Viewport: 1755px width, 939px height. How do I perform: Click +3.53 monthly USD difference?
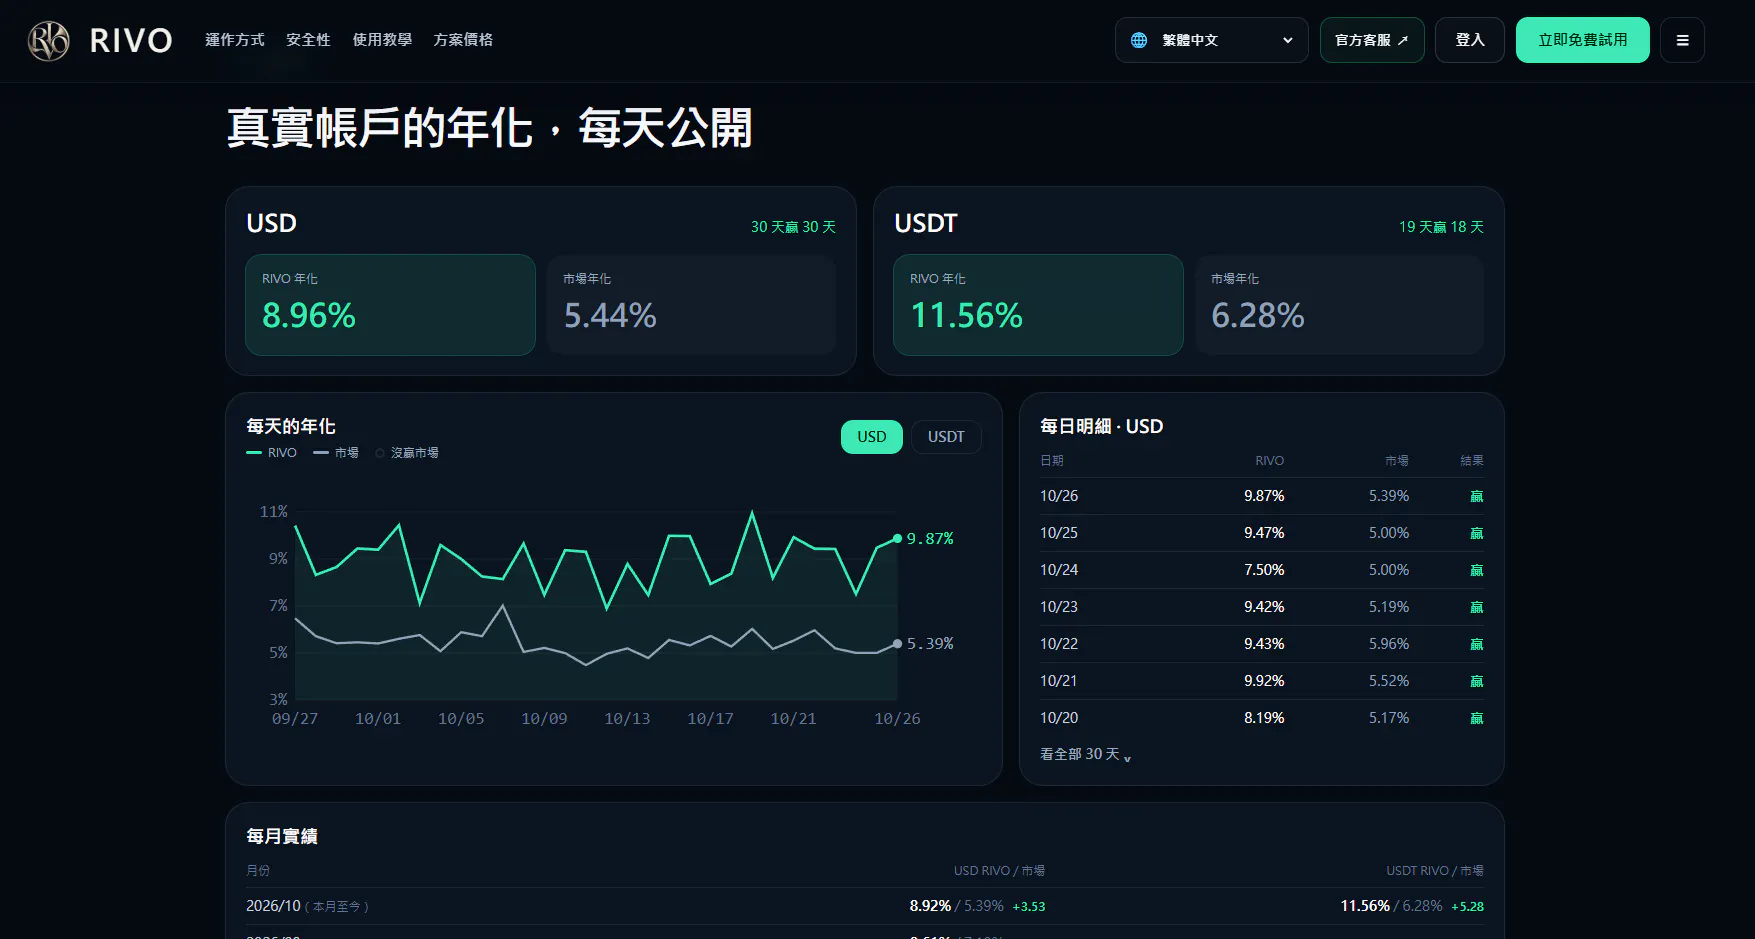(x=1029, y=907)
